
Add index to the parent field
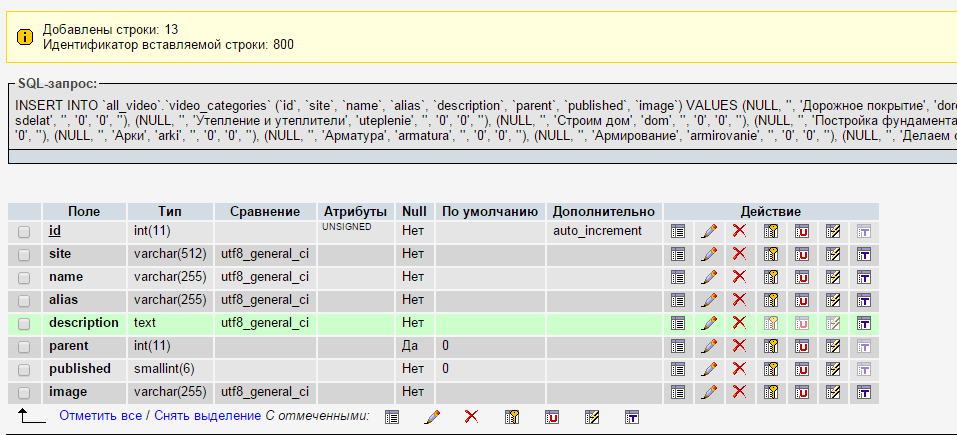click(x=832, y=347)
